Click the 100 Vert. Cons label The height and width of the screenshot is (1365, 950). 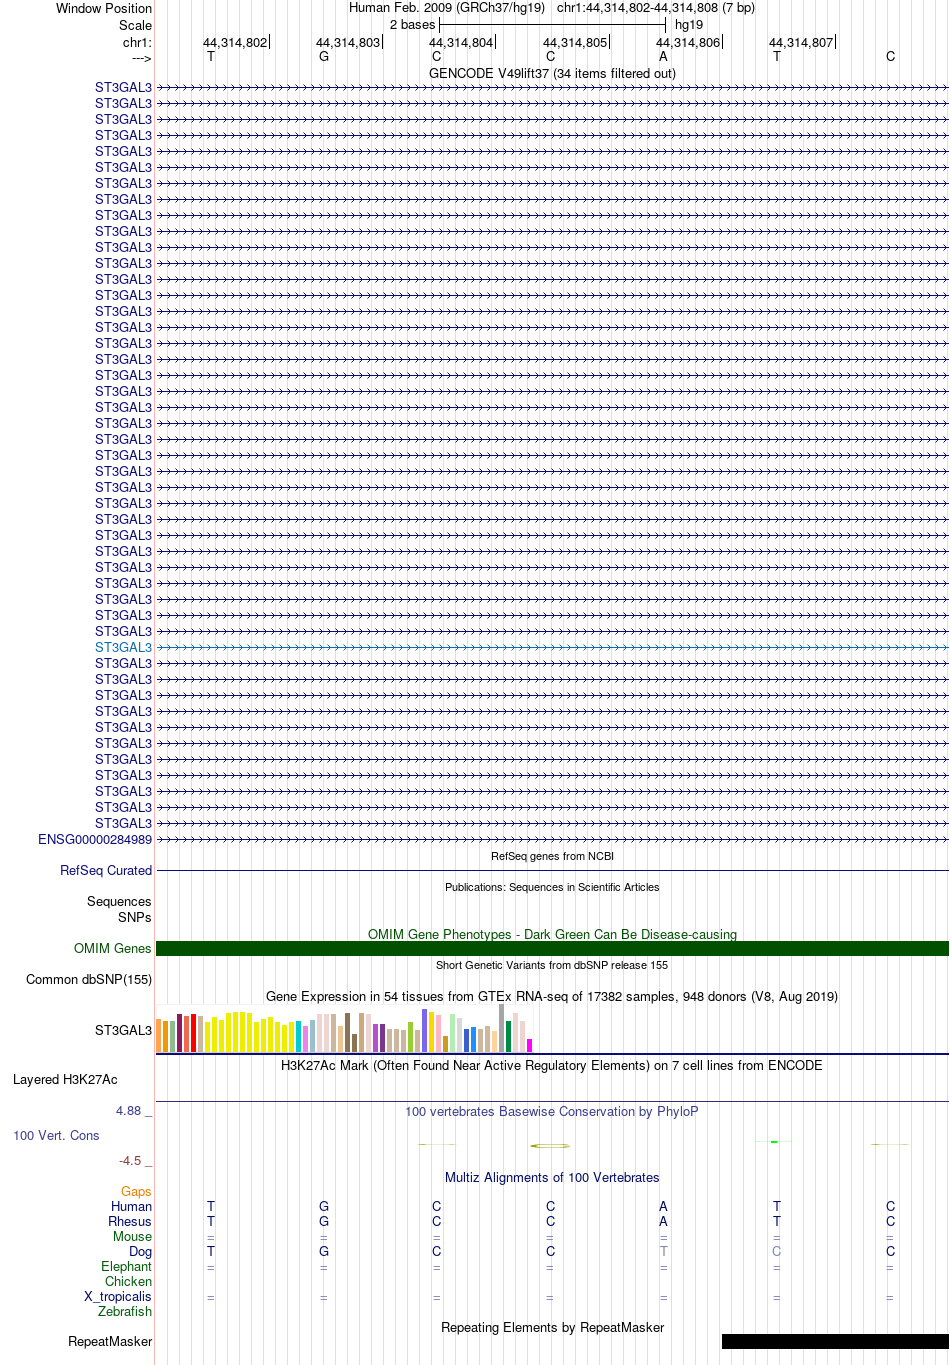(x=56, y=1135)
